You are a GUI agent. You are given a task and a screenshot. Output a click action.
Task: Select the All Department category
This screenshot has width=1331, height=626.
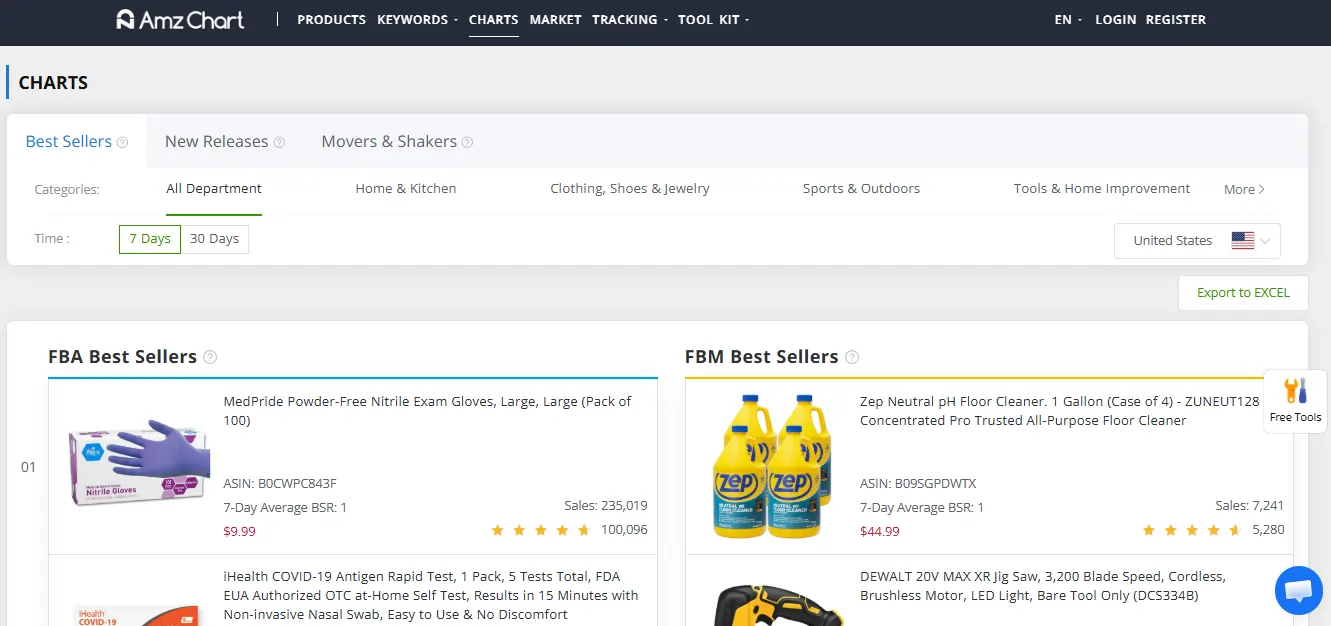[x=214, y=188]
